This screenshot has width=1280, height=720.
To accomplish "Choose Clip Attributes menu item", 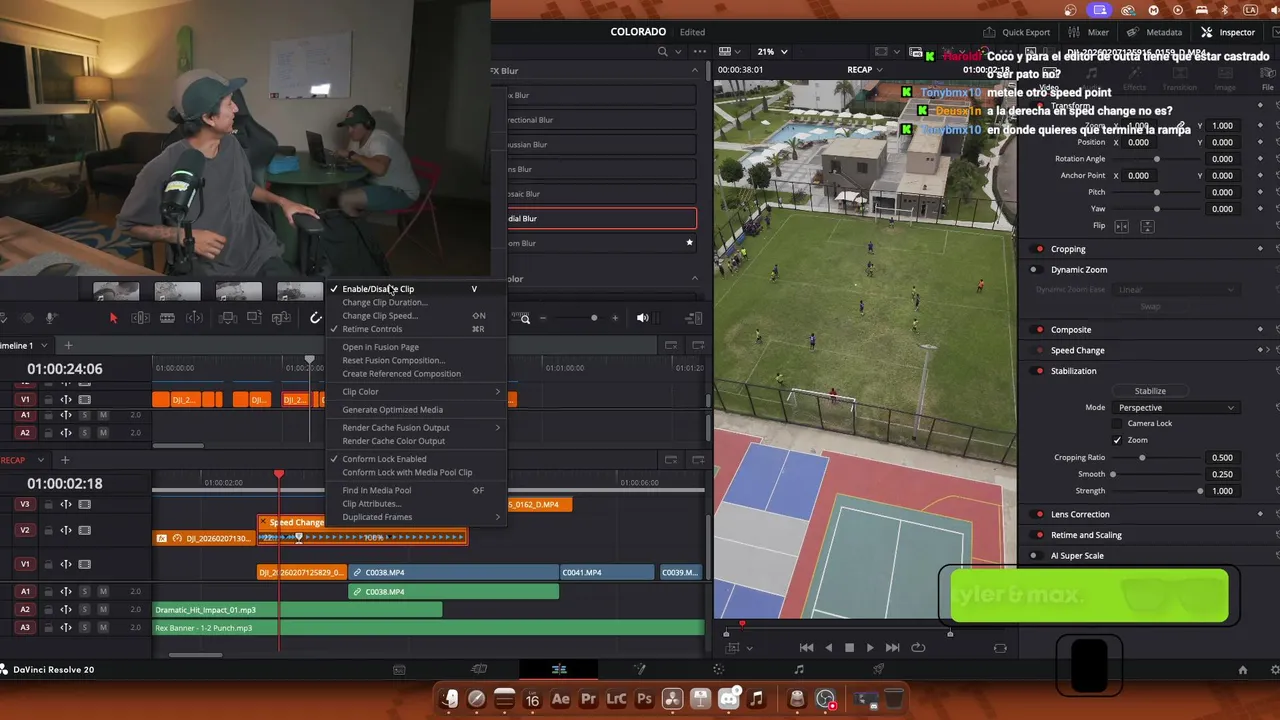I will (416, 504).
